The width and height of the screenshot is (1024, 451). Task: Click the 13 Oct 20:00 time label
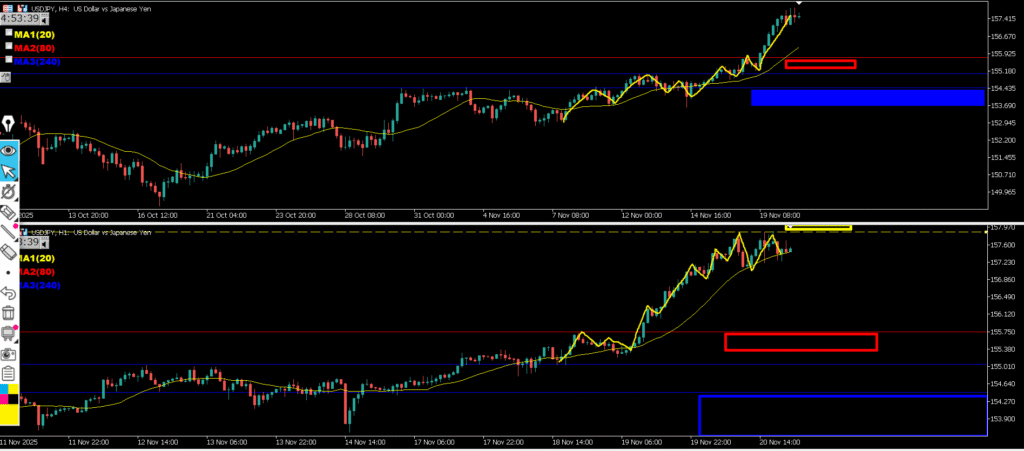89,214
